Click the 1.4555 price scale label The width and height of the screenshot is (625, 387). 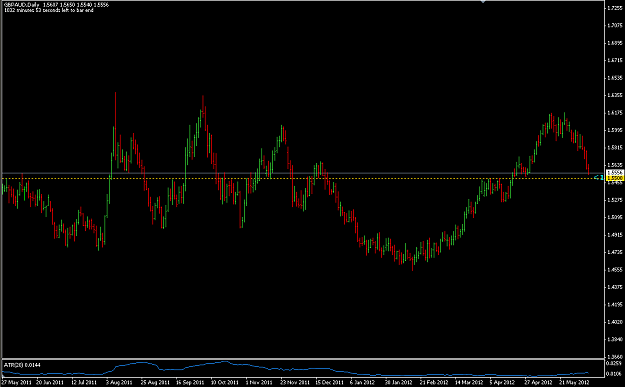[614, 269]
